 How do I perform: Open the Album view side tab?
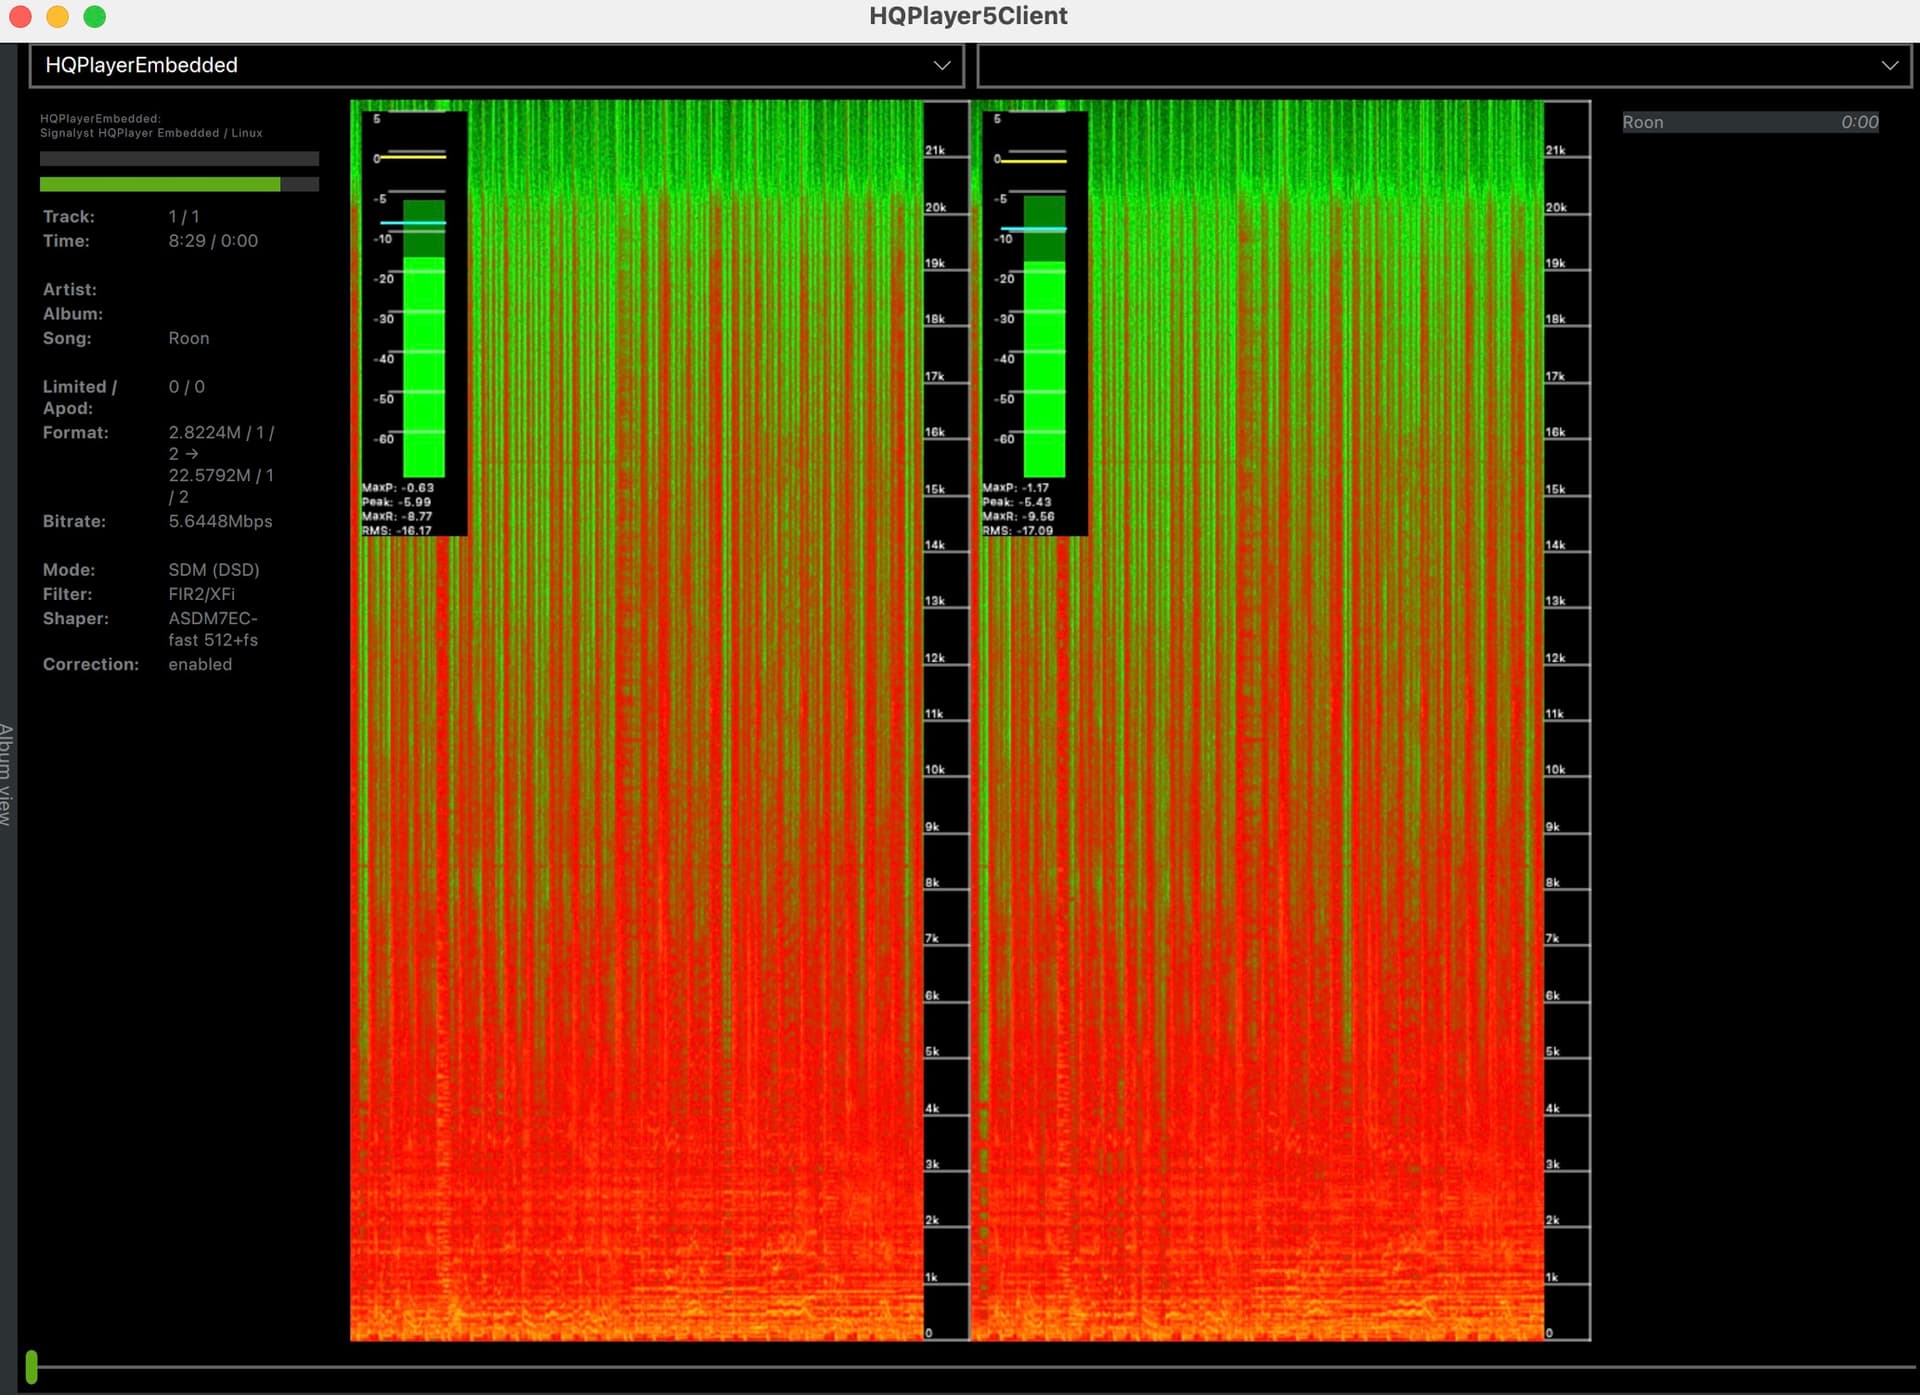pos(6,773)
